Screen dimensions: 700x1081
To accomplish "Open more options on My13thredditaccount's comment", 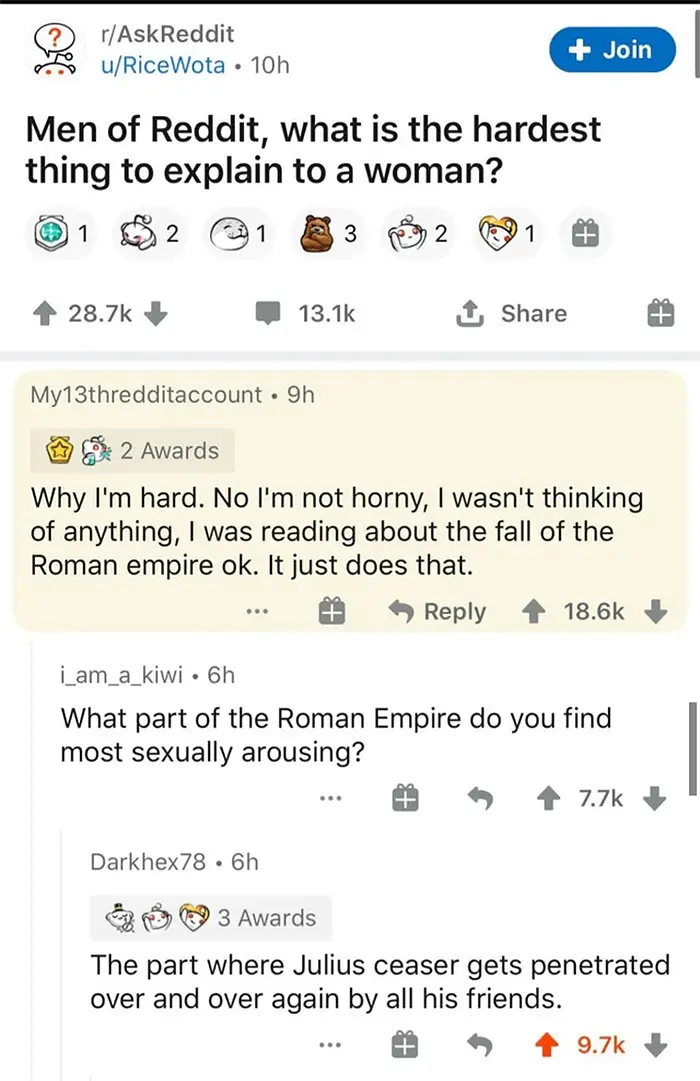I will tap(260, 612).
